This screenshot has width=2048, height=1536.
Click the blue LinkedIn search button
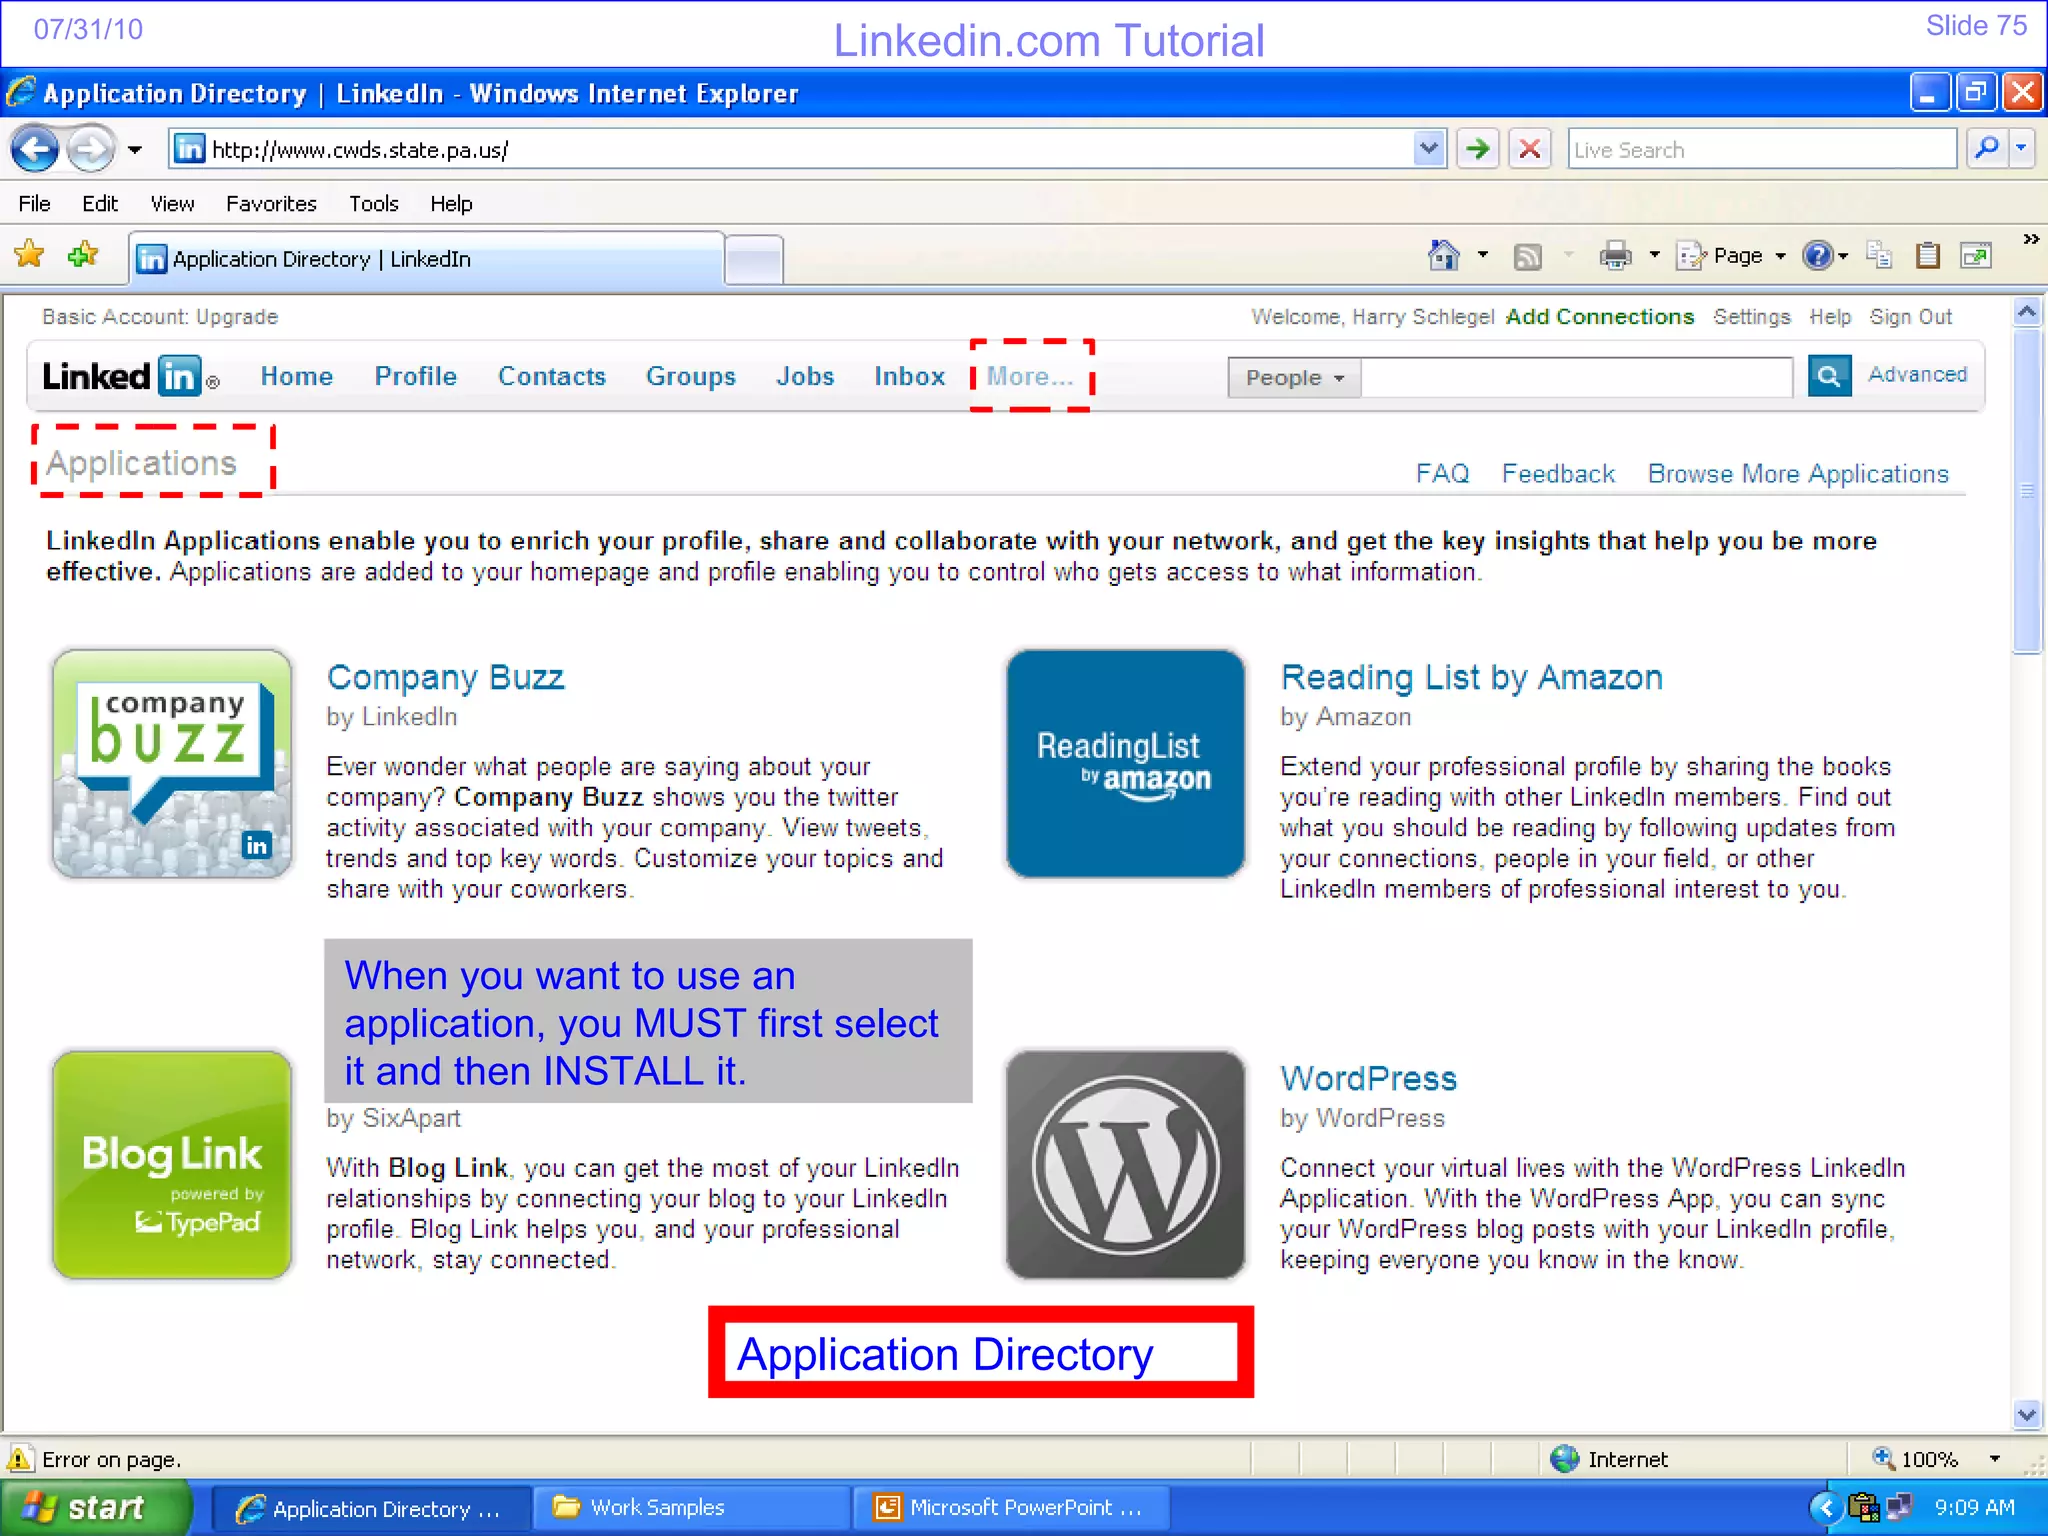[1829, 376]
